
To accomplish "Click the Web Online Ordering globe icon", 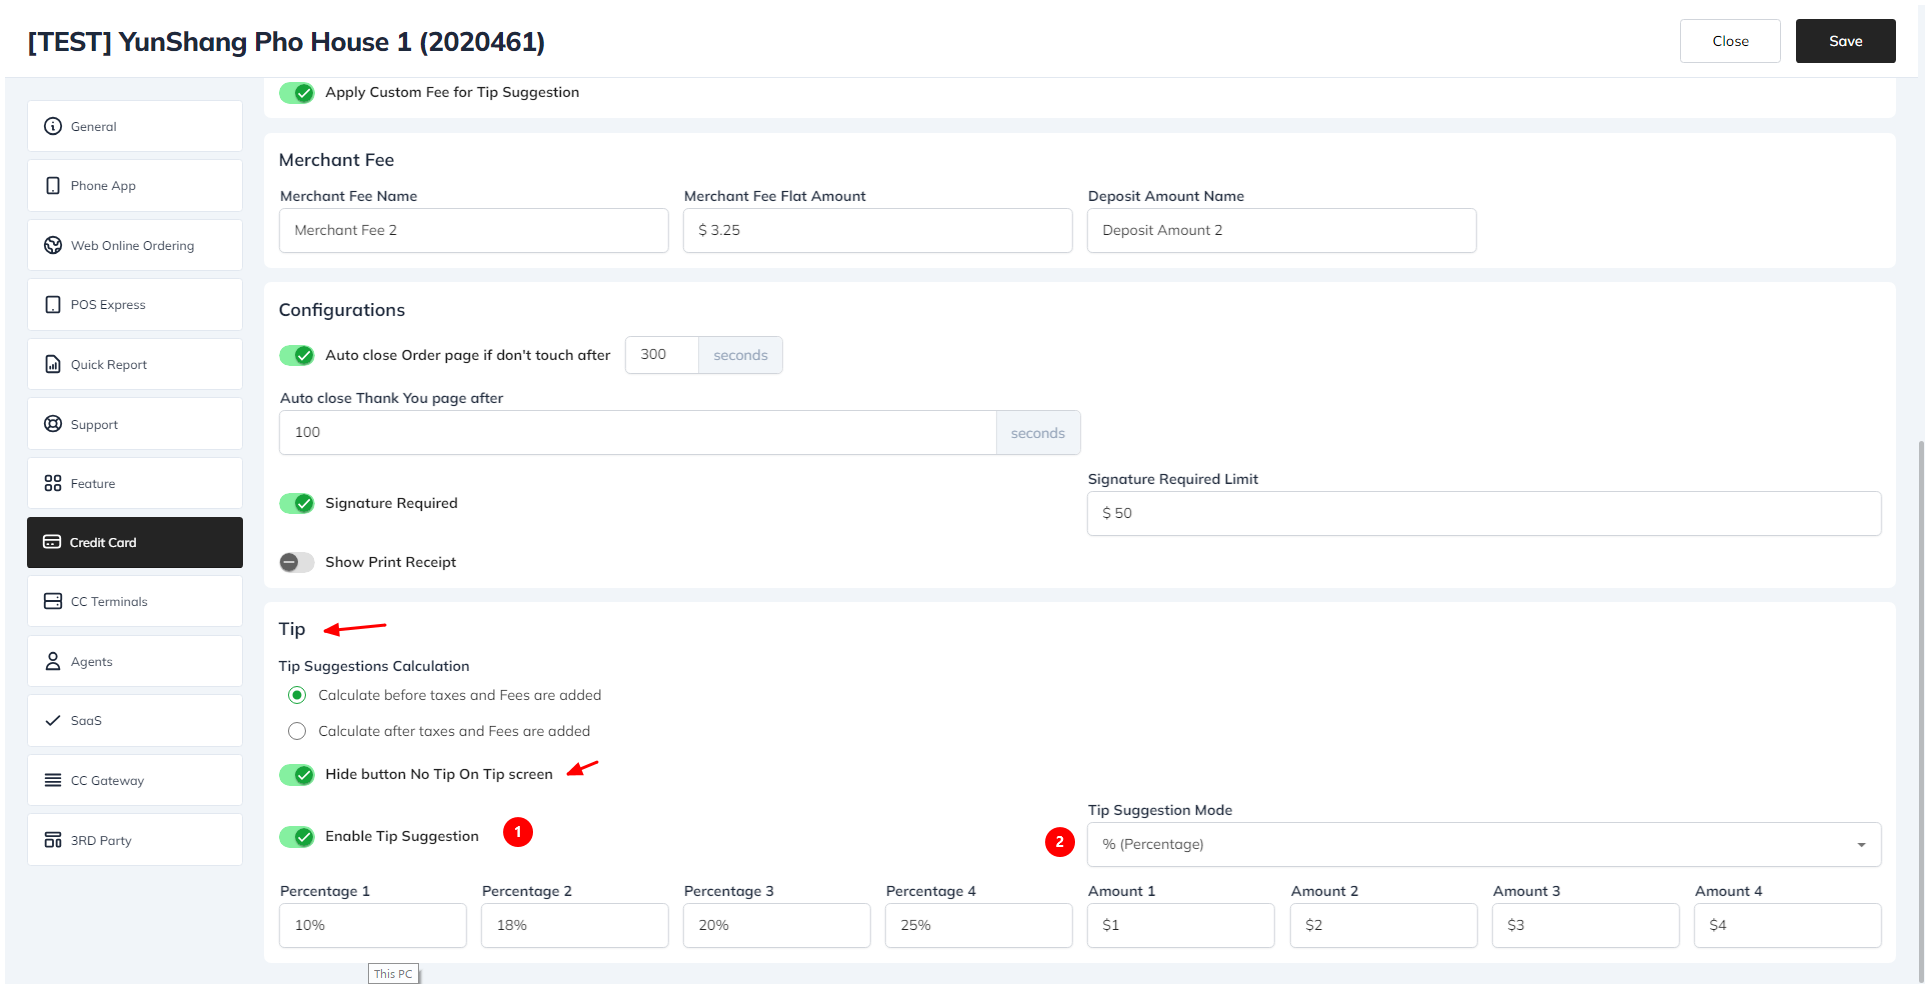I will [53, 246].
